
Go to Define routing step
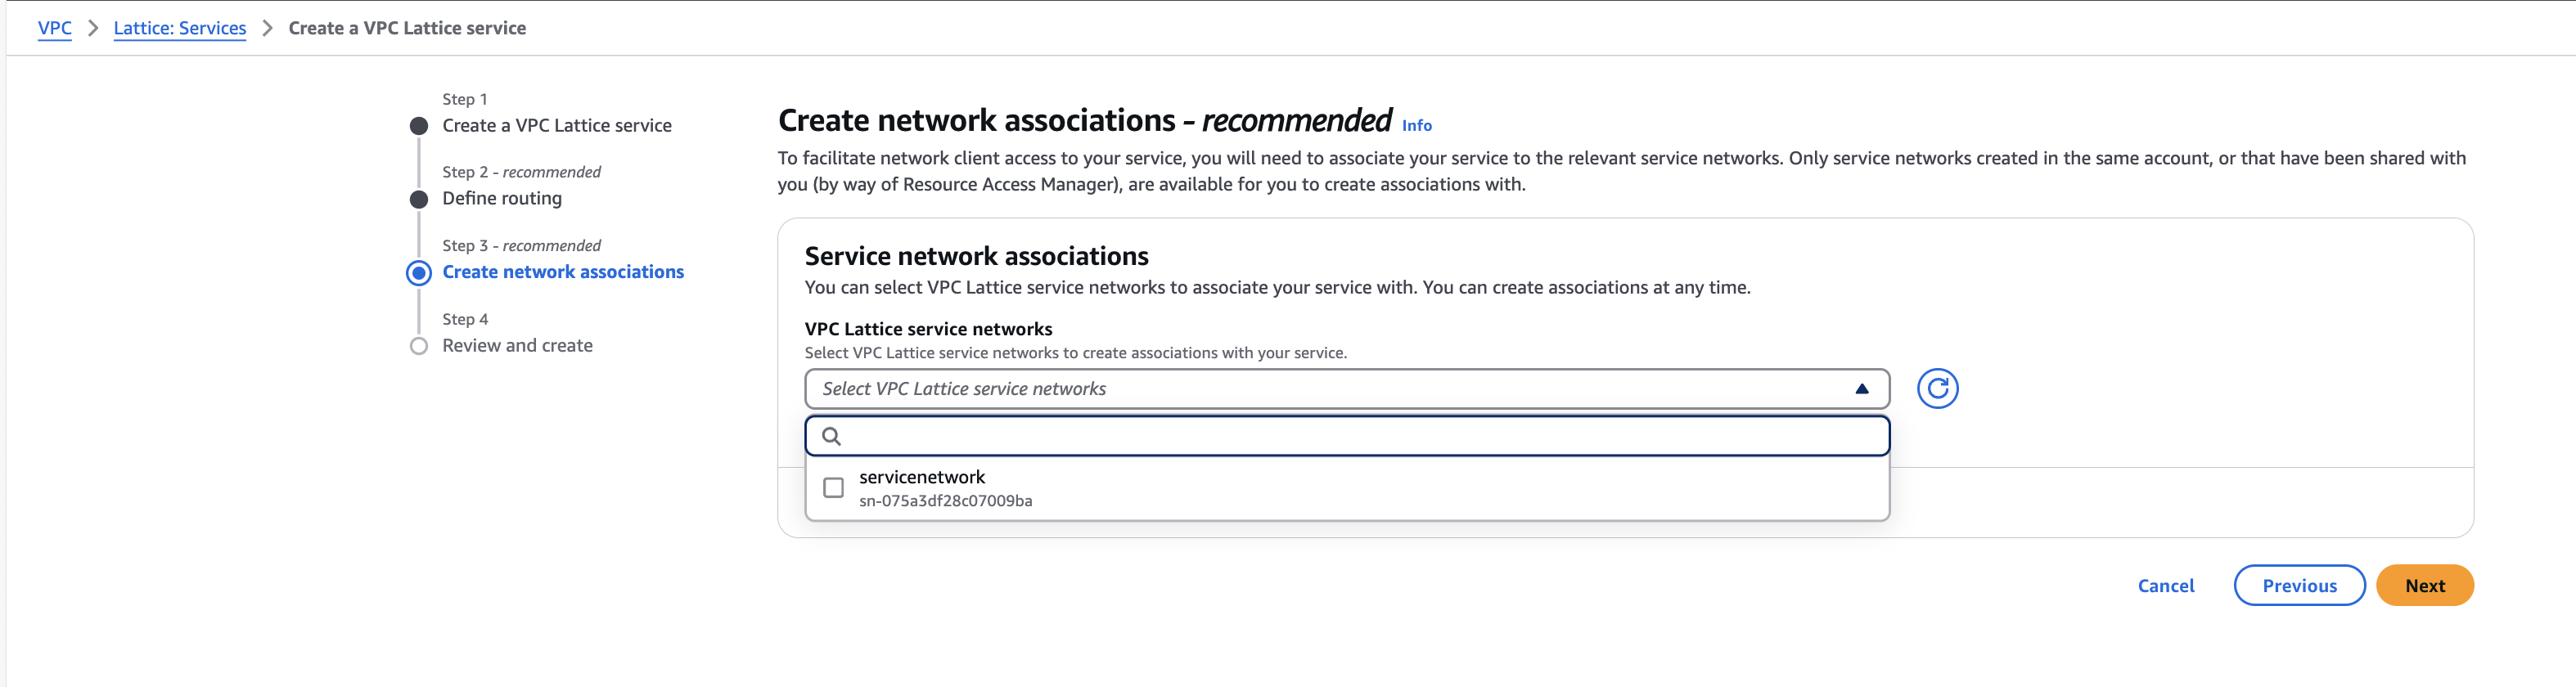coord(501,199)
